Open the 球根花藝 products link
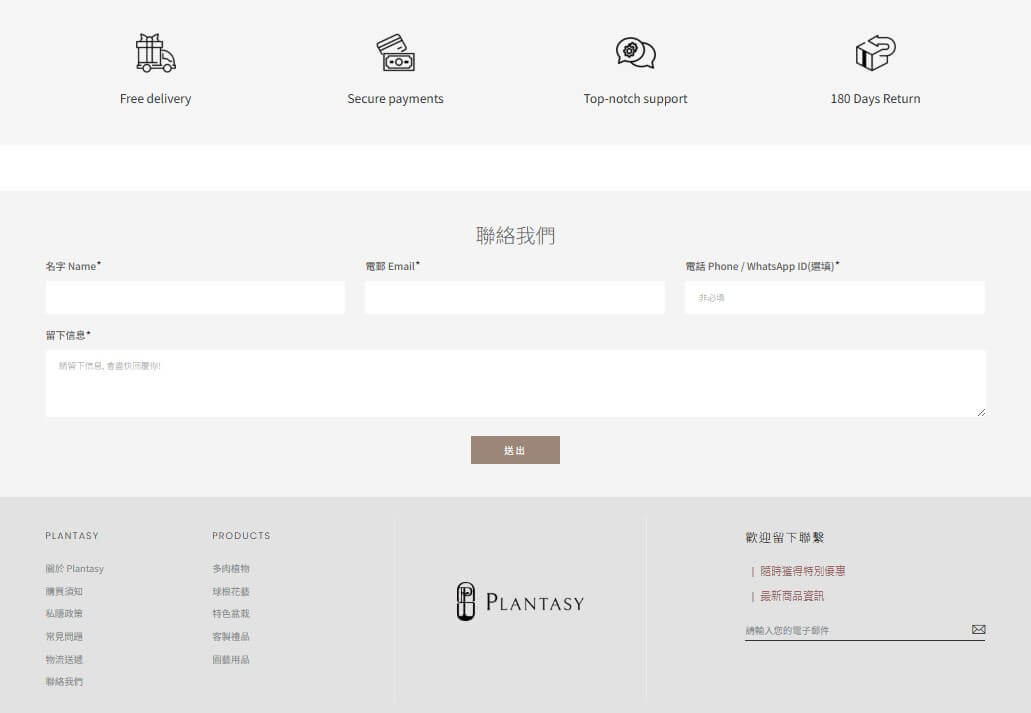This screenshot has height=713, width=1031. tap(231, 591)
